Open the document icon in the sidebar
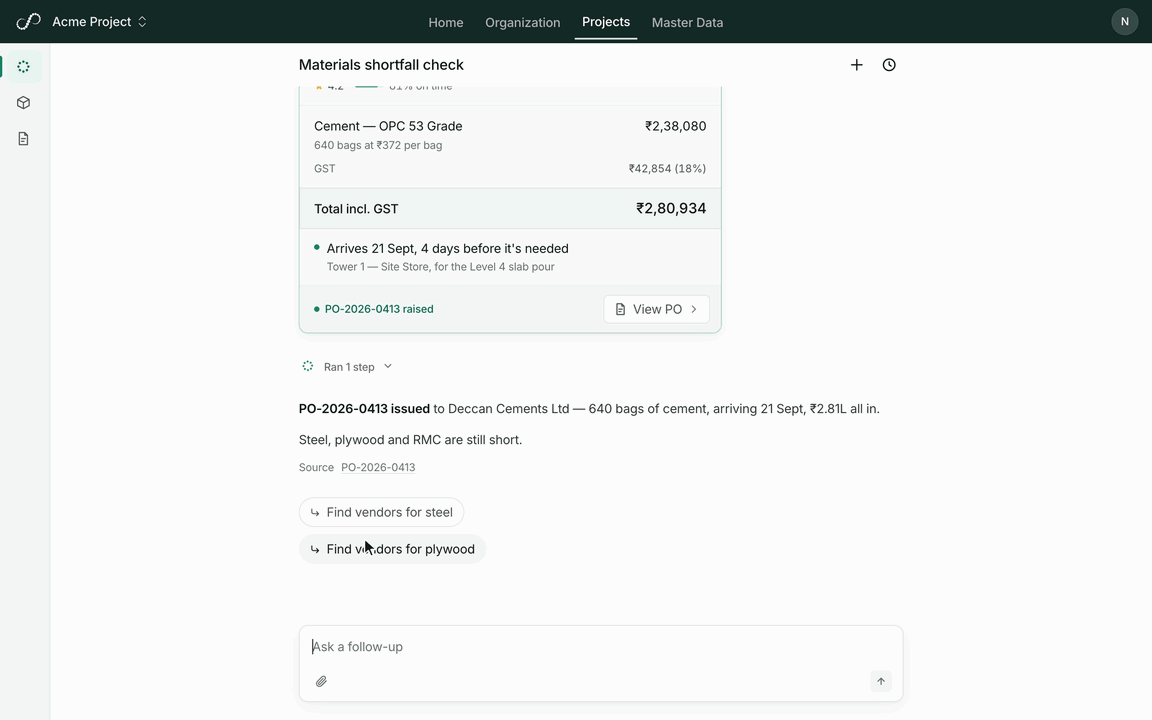 [24, 139]
